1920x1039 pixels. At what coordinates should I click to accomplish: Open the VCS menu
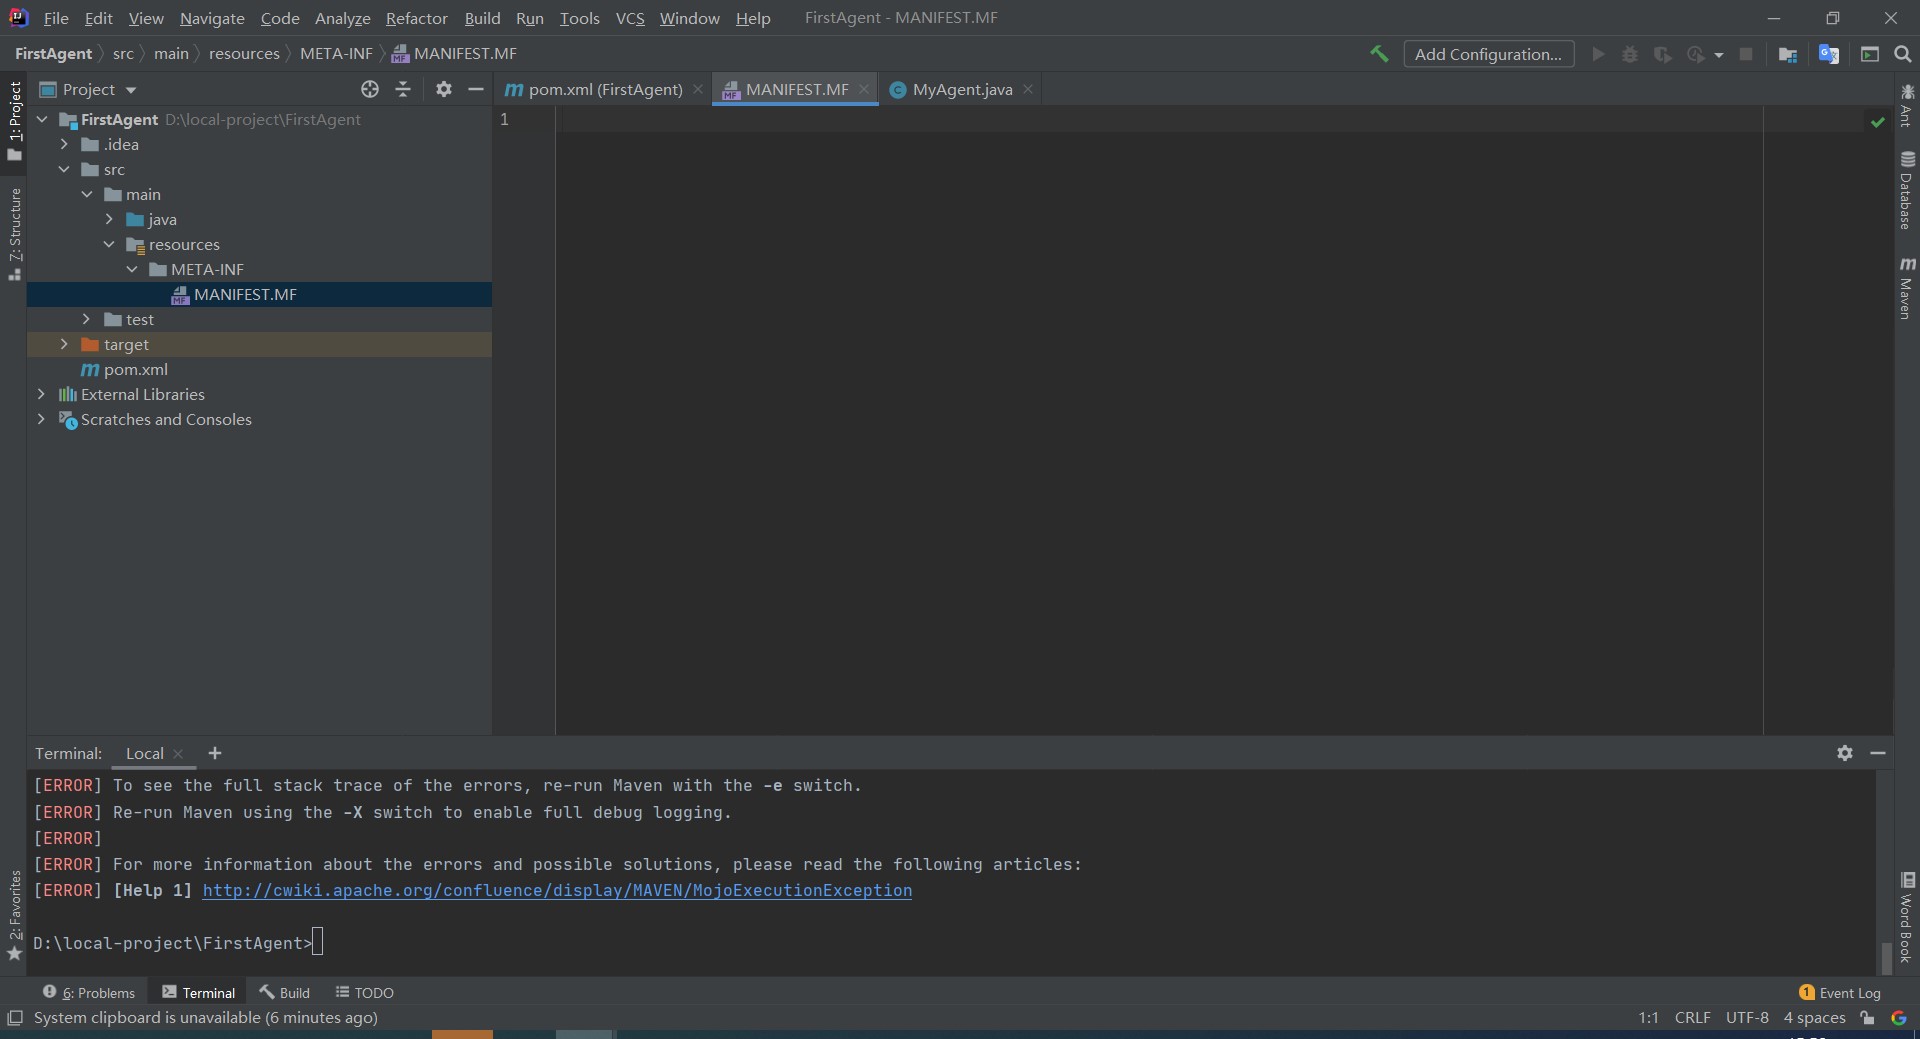630,18
